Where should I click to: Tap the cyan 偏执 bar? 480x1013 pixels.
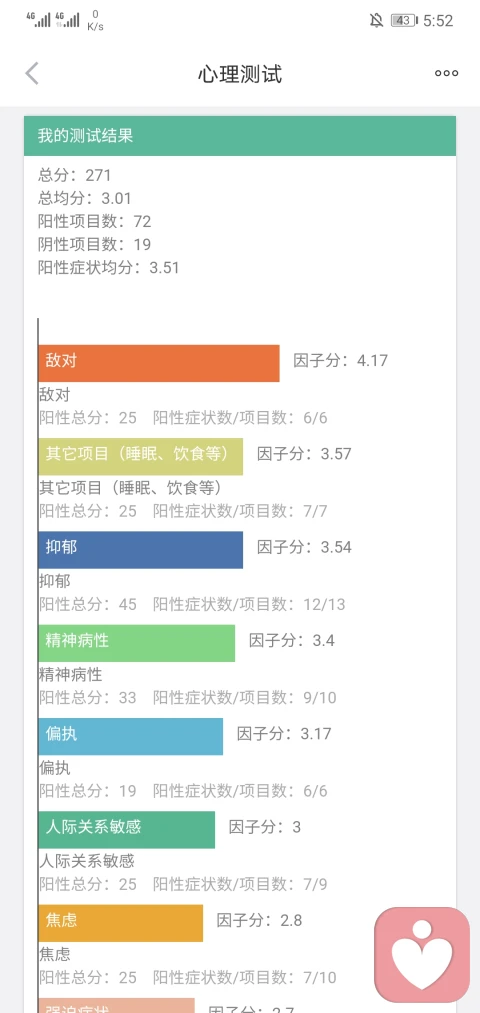[130, 736]
